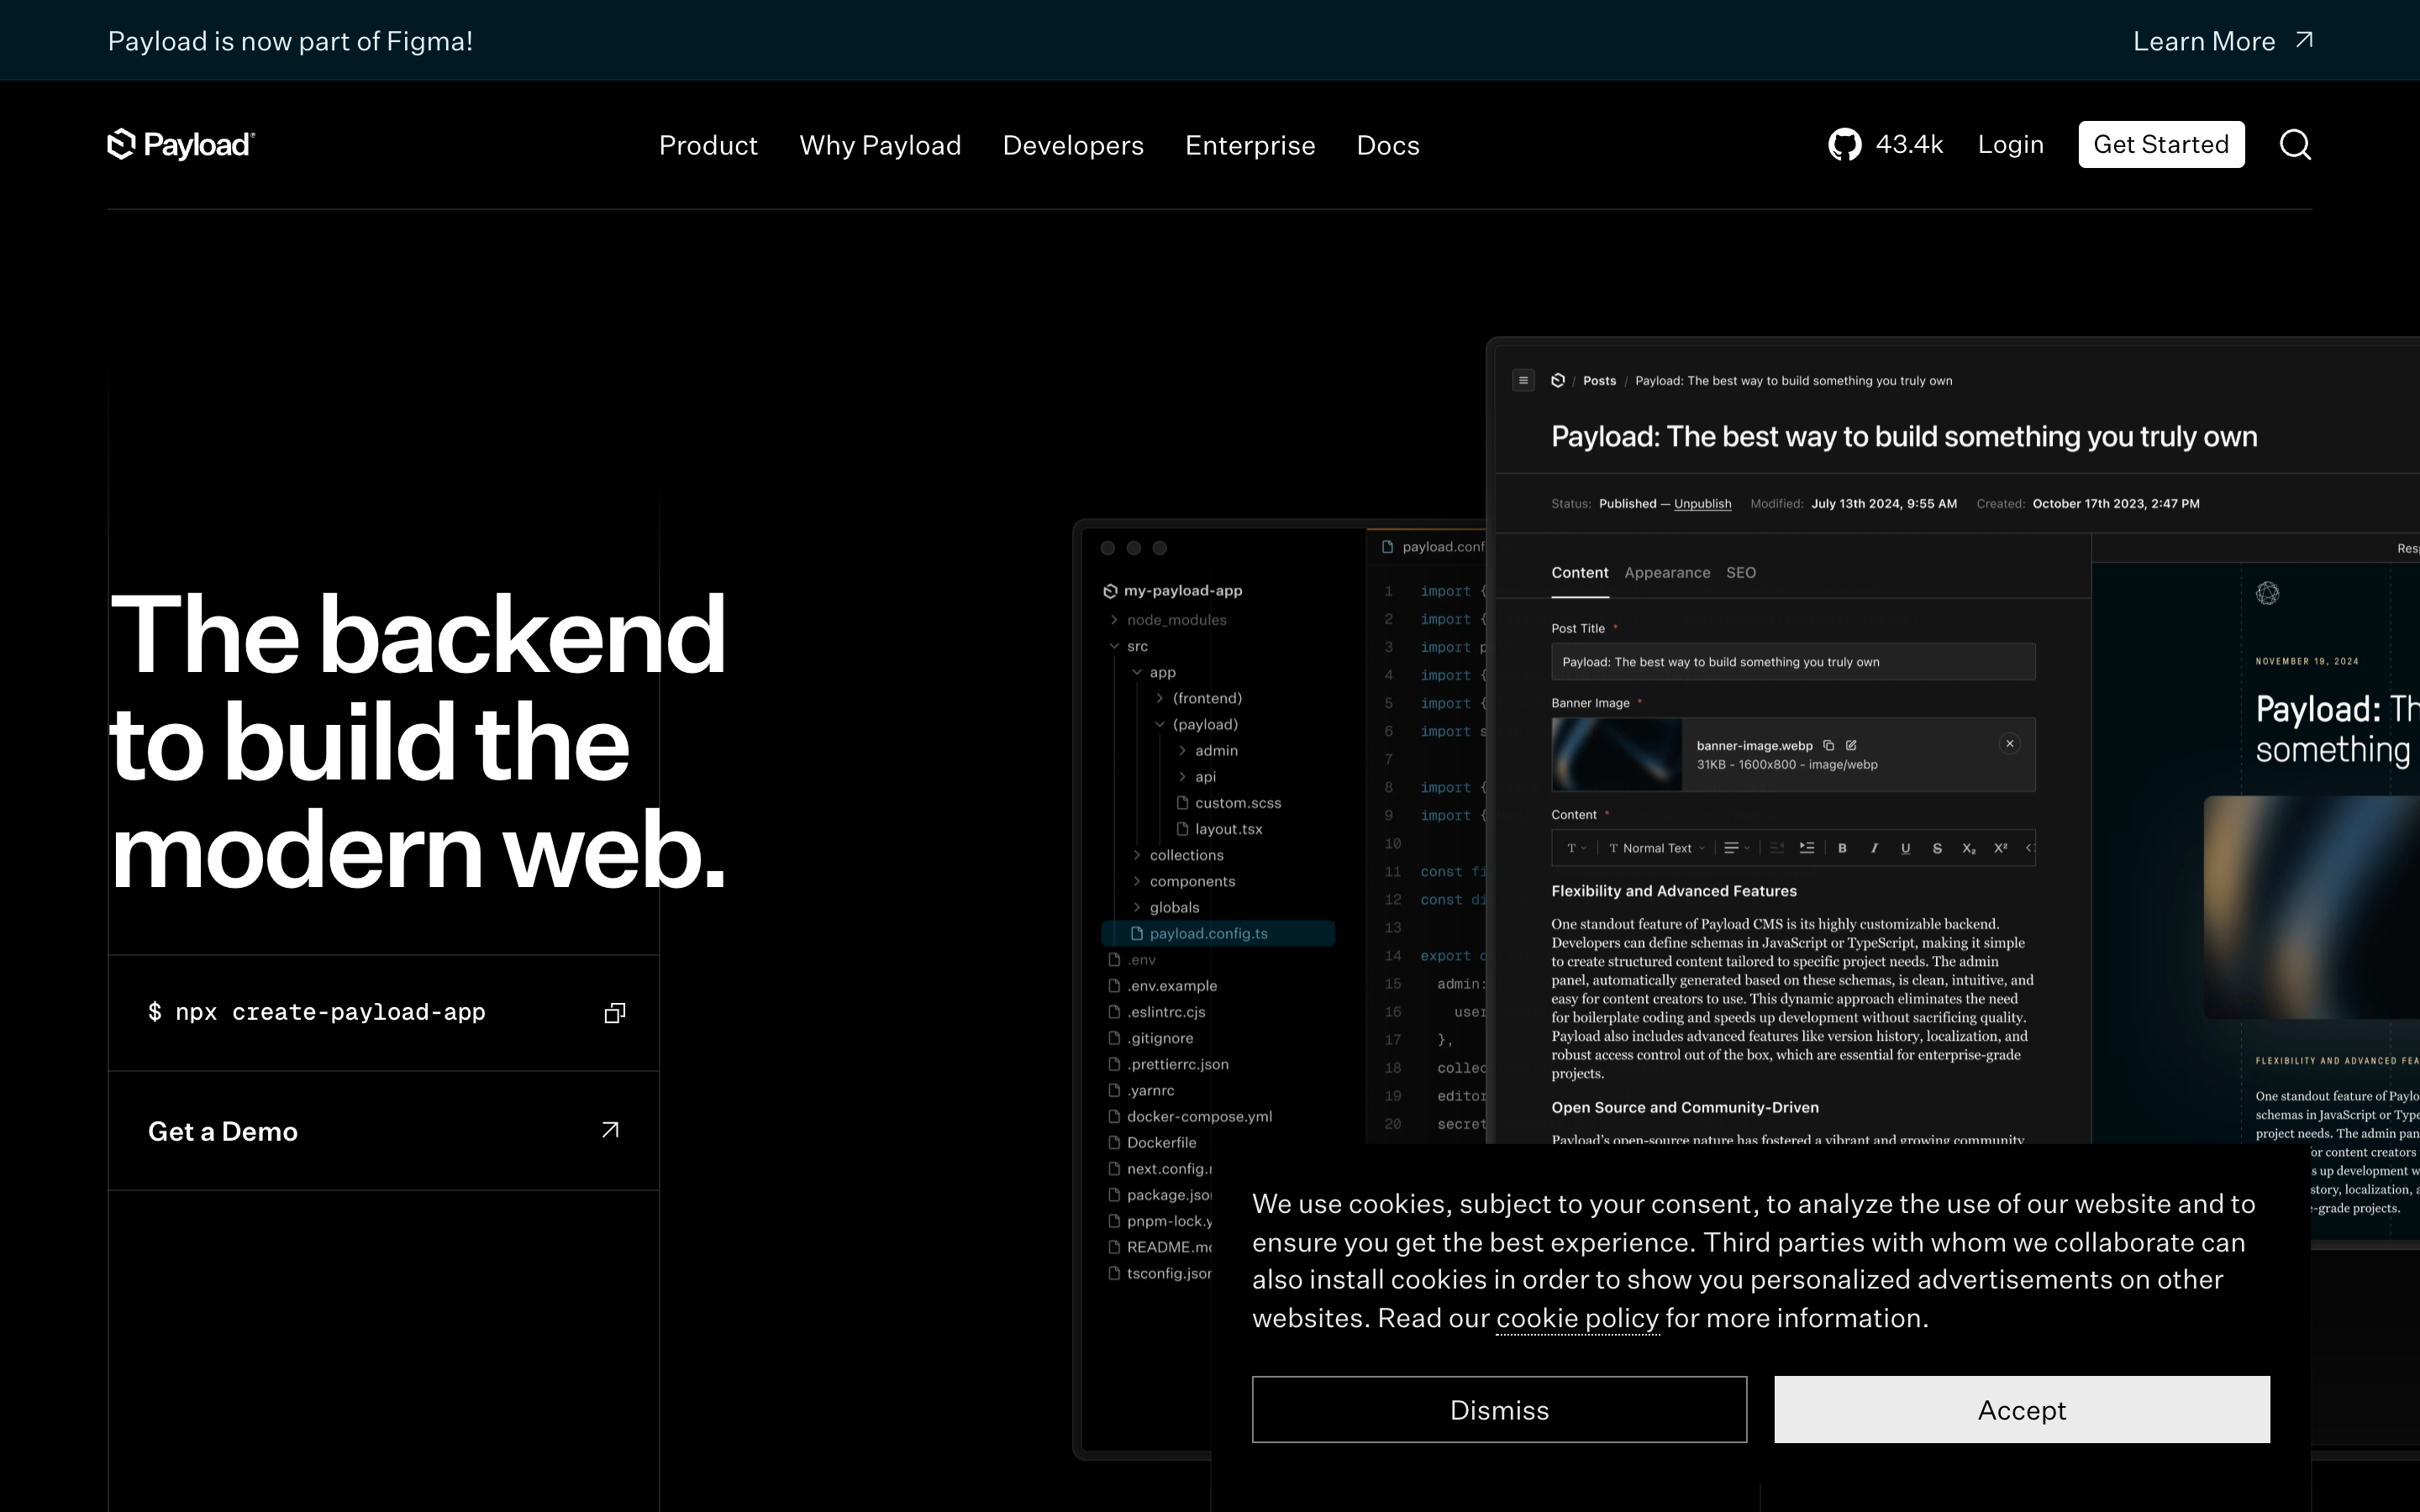Toggle underline formatting in the Content editor
This screenshot has width=2420, height=1512.
click(x=1906, y=848)
